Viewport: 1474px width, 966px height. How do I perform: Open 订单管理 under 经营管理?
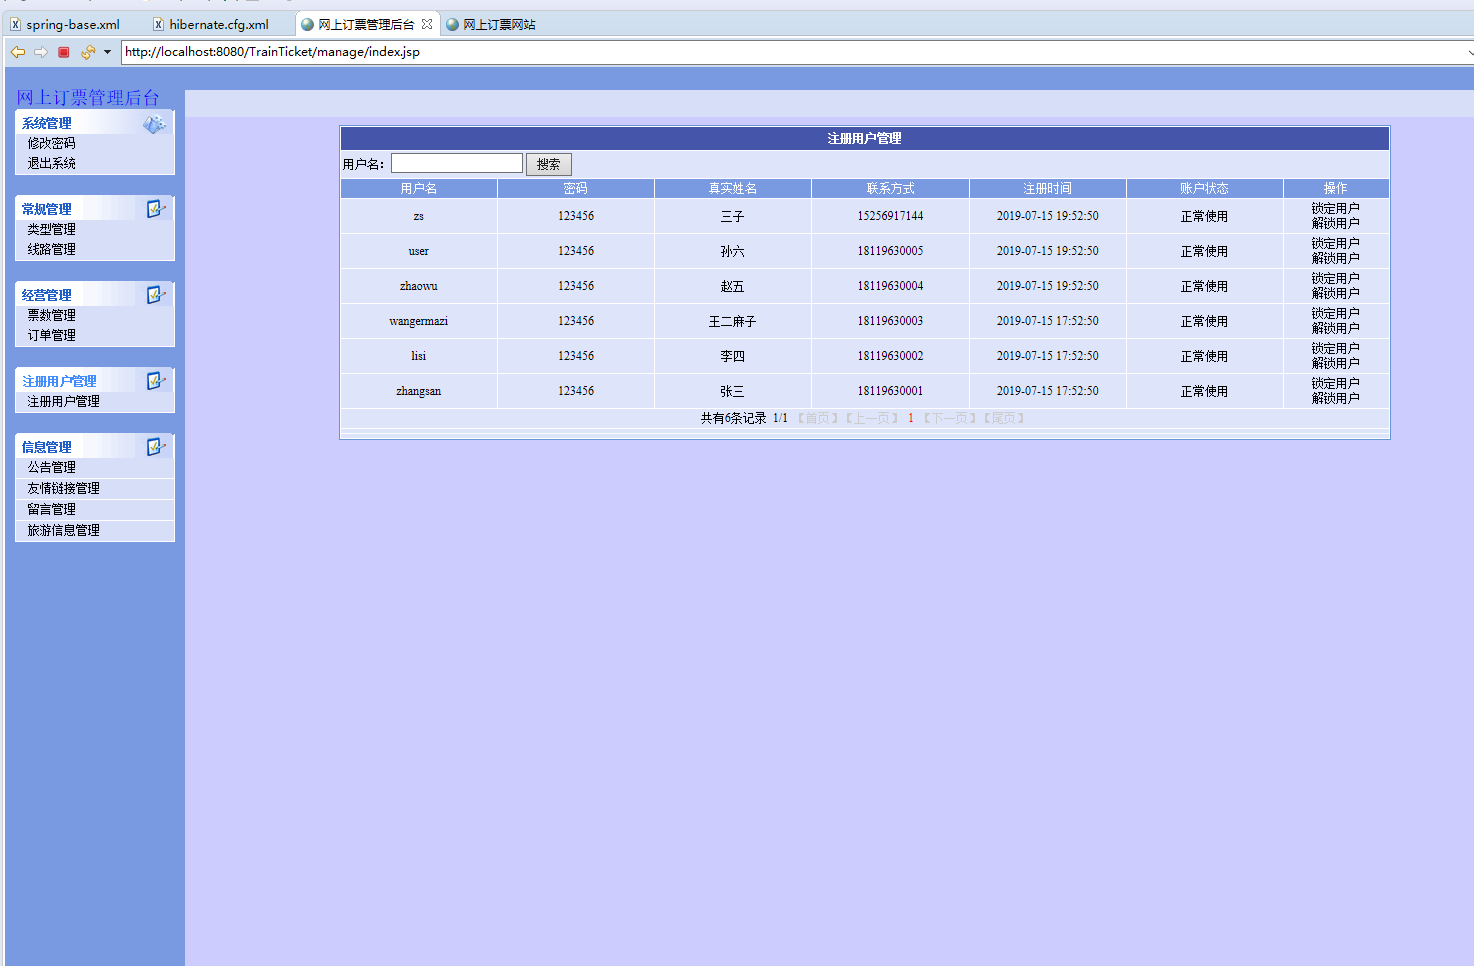tap(52, 335)
